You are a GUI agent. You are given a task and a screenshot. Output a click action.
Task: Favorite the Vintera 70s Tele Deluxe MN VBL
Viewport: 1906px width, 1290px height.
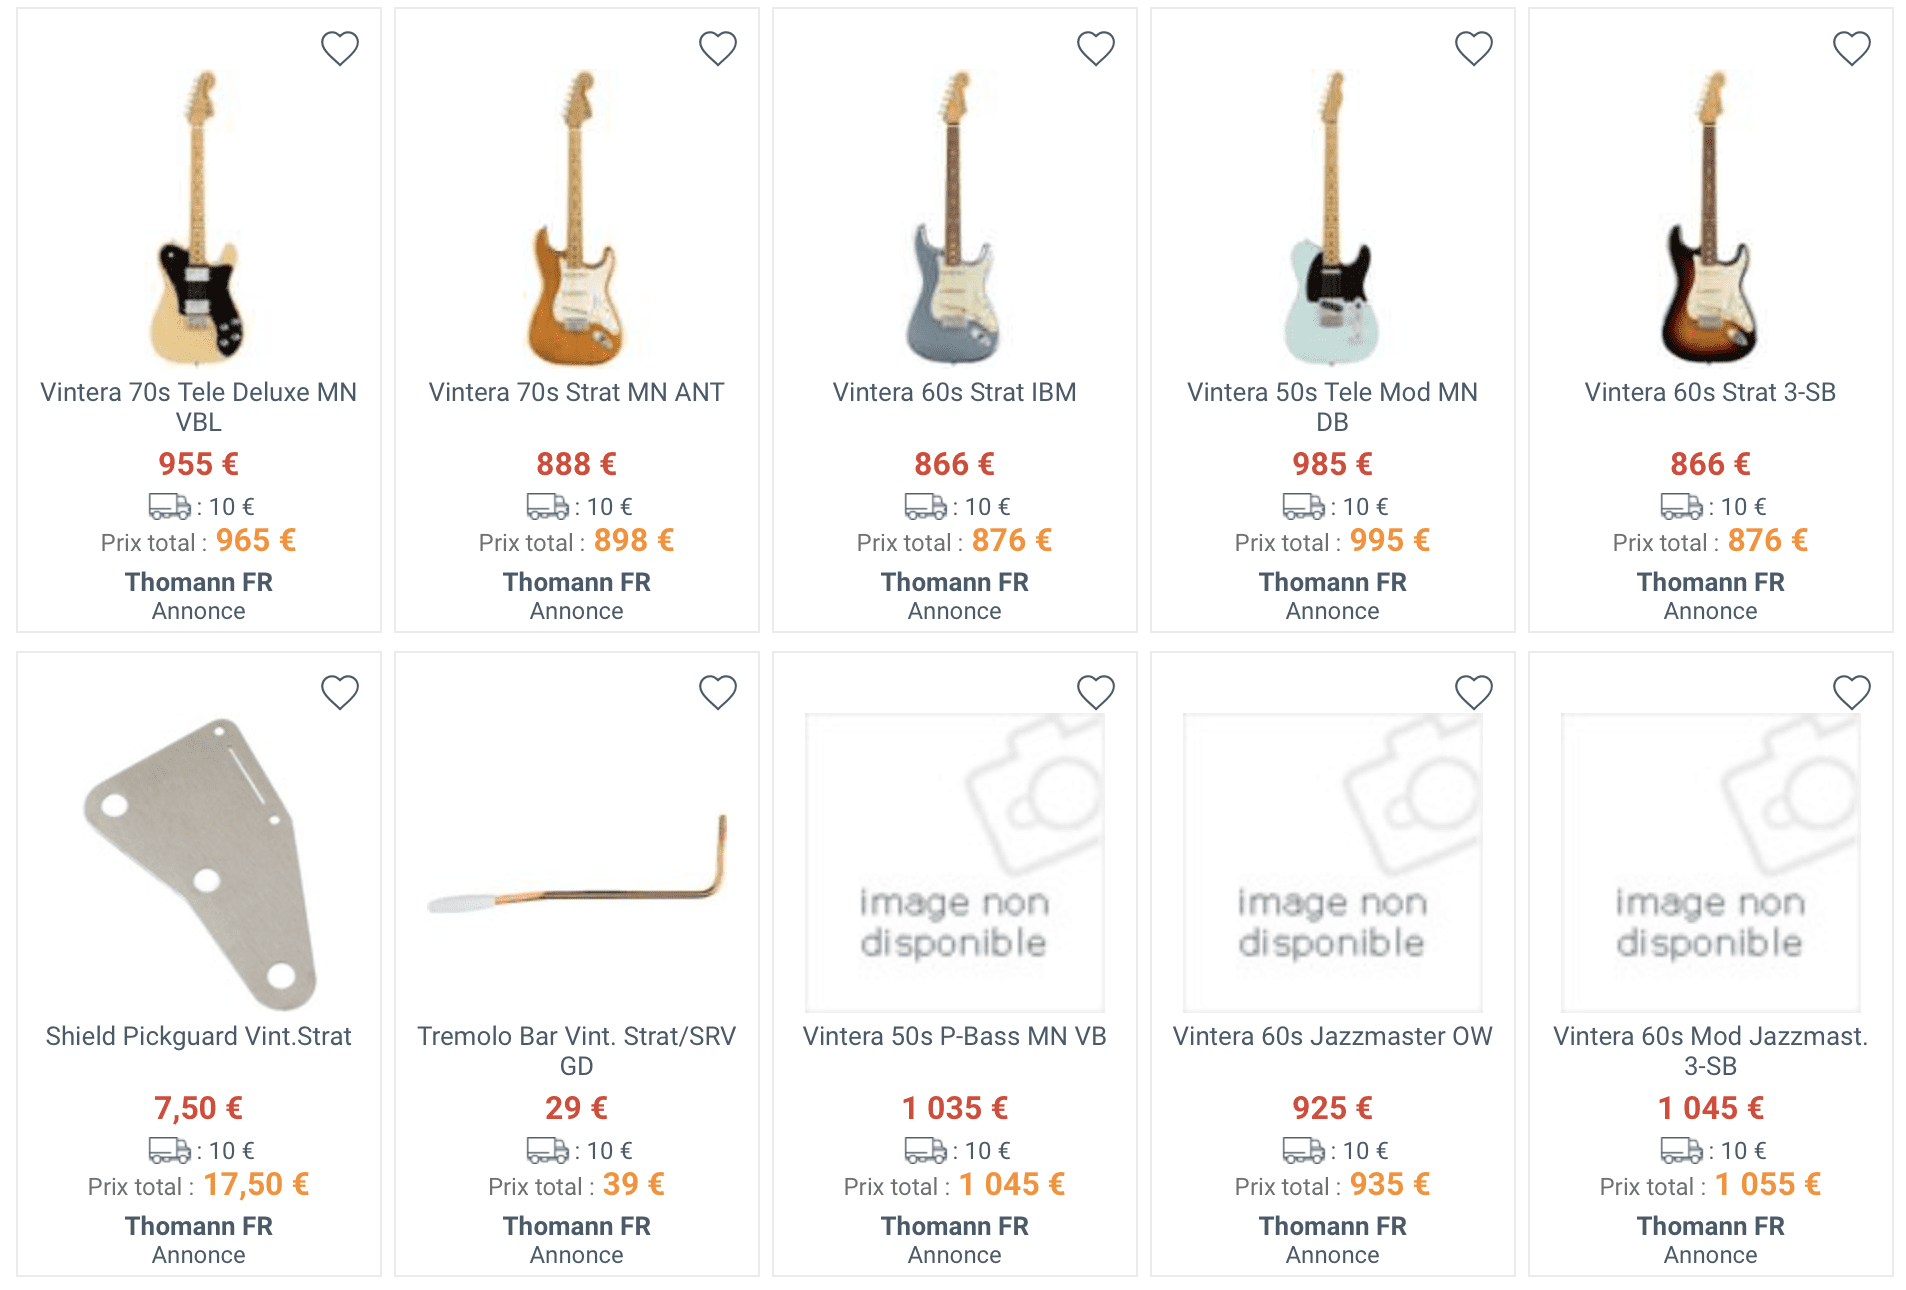pyautogui.click(x=339, y=48)
